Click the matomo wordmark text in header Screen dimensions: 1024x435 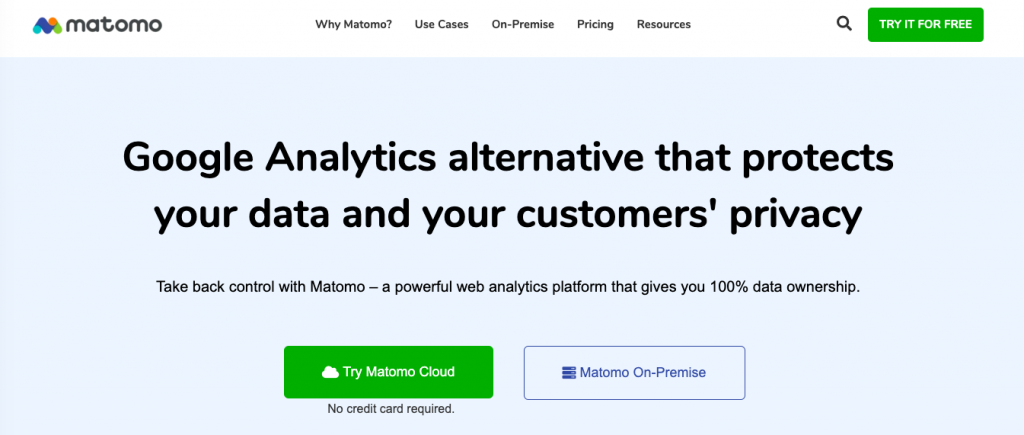tap(114, 25)
